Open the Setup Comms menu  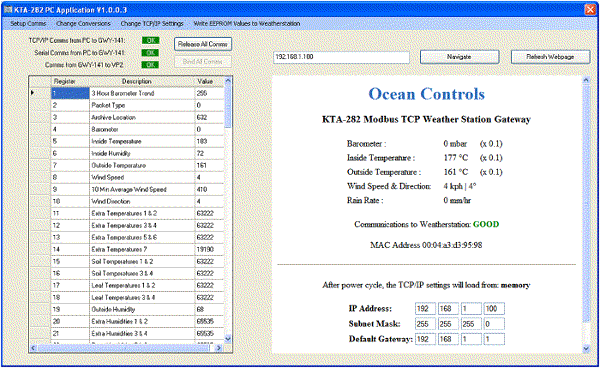coord(28,23)
